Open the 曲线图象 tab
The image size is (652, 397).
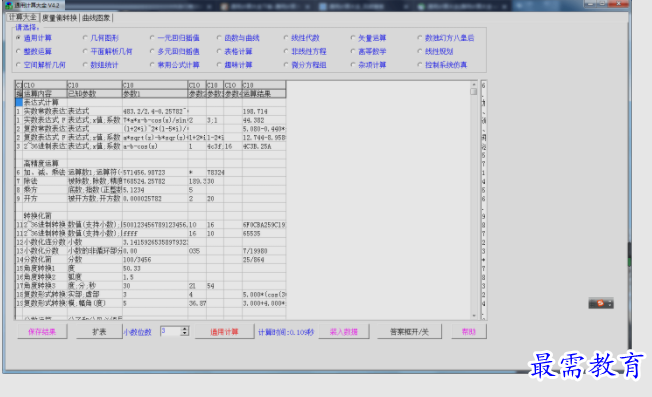(x=96, y=18)
